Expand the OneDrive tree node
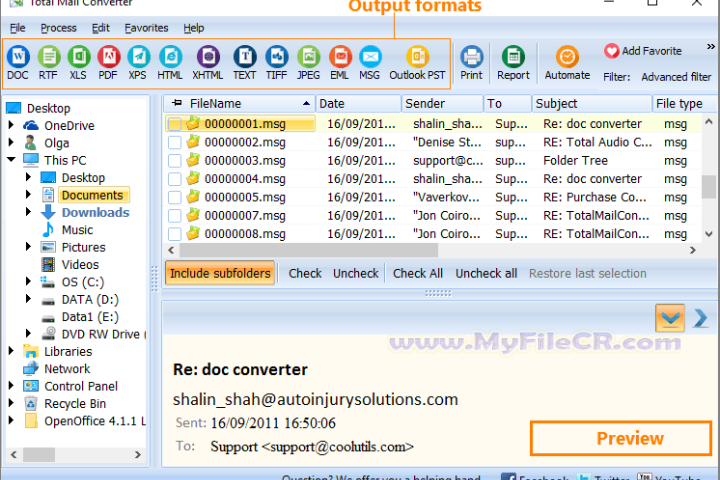This screenshot has width=720, height=480. (x=11, y=125)
